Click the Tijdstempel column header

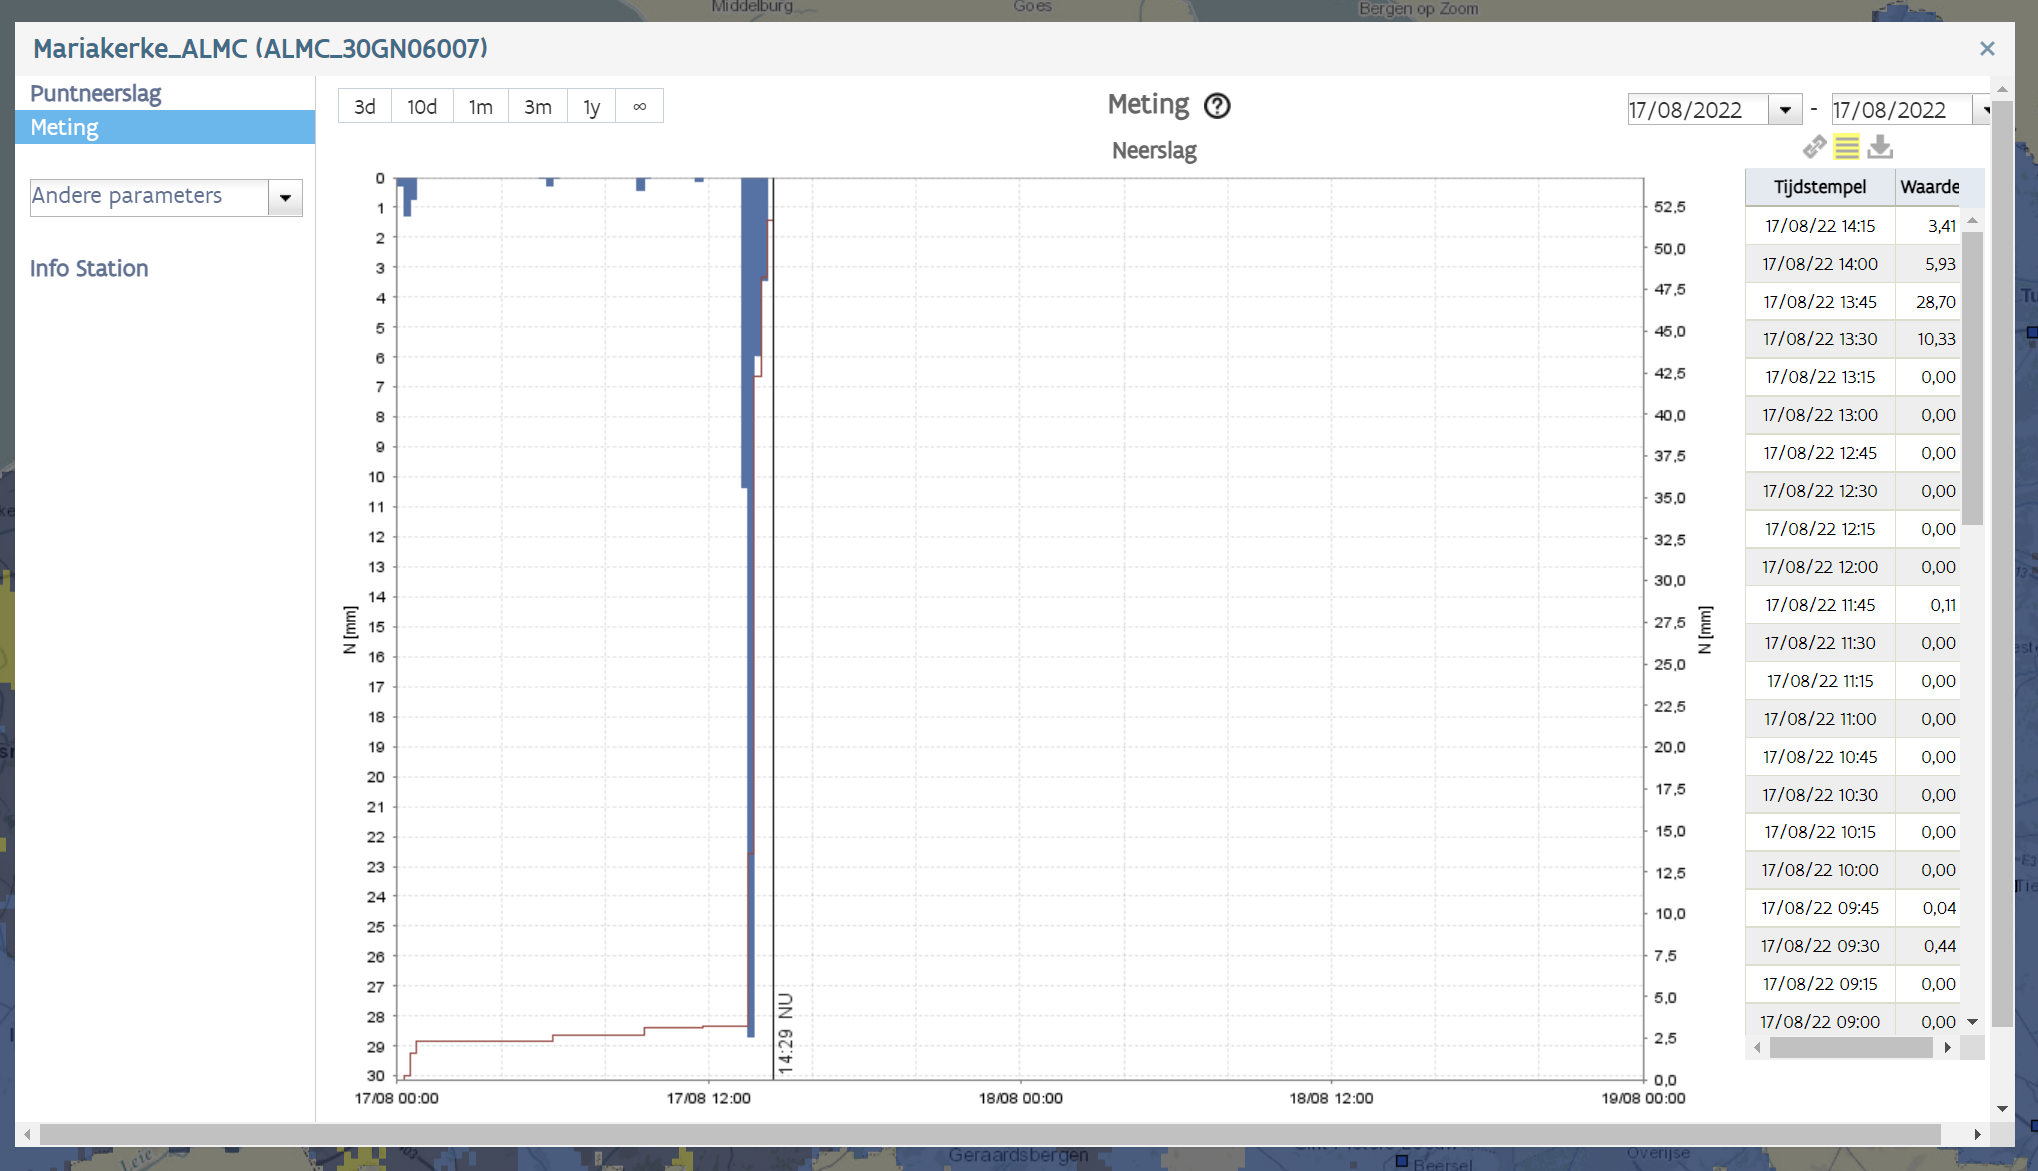tap(1819, 187)
